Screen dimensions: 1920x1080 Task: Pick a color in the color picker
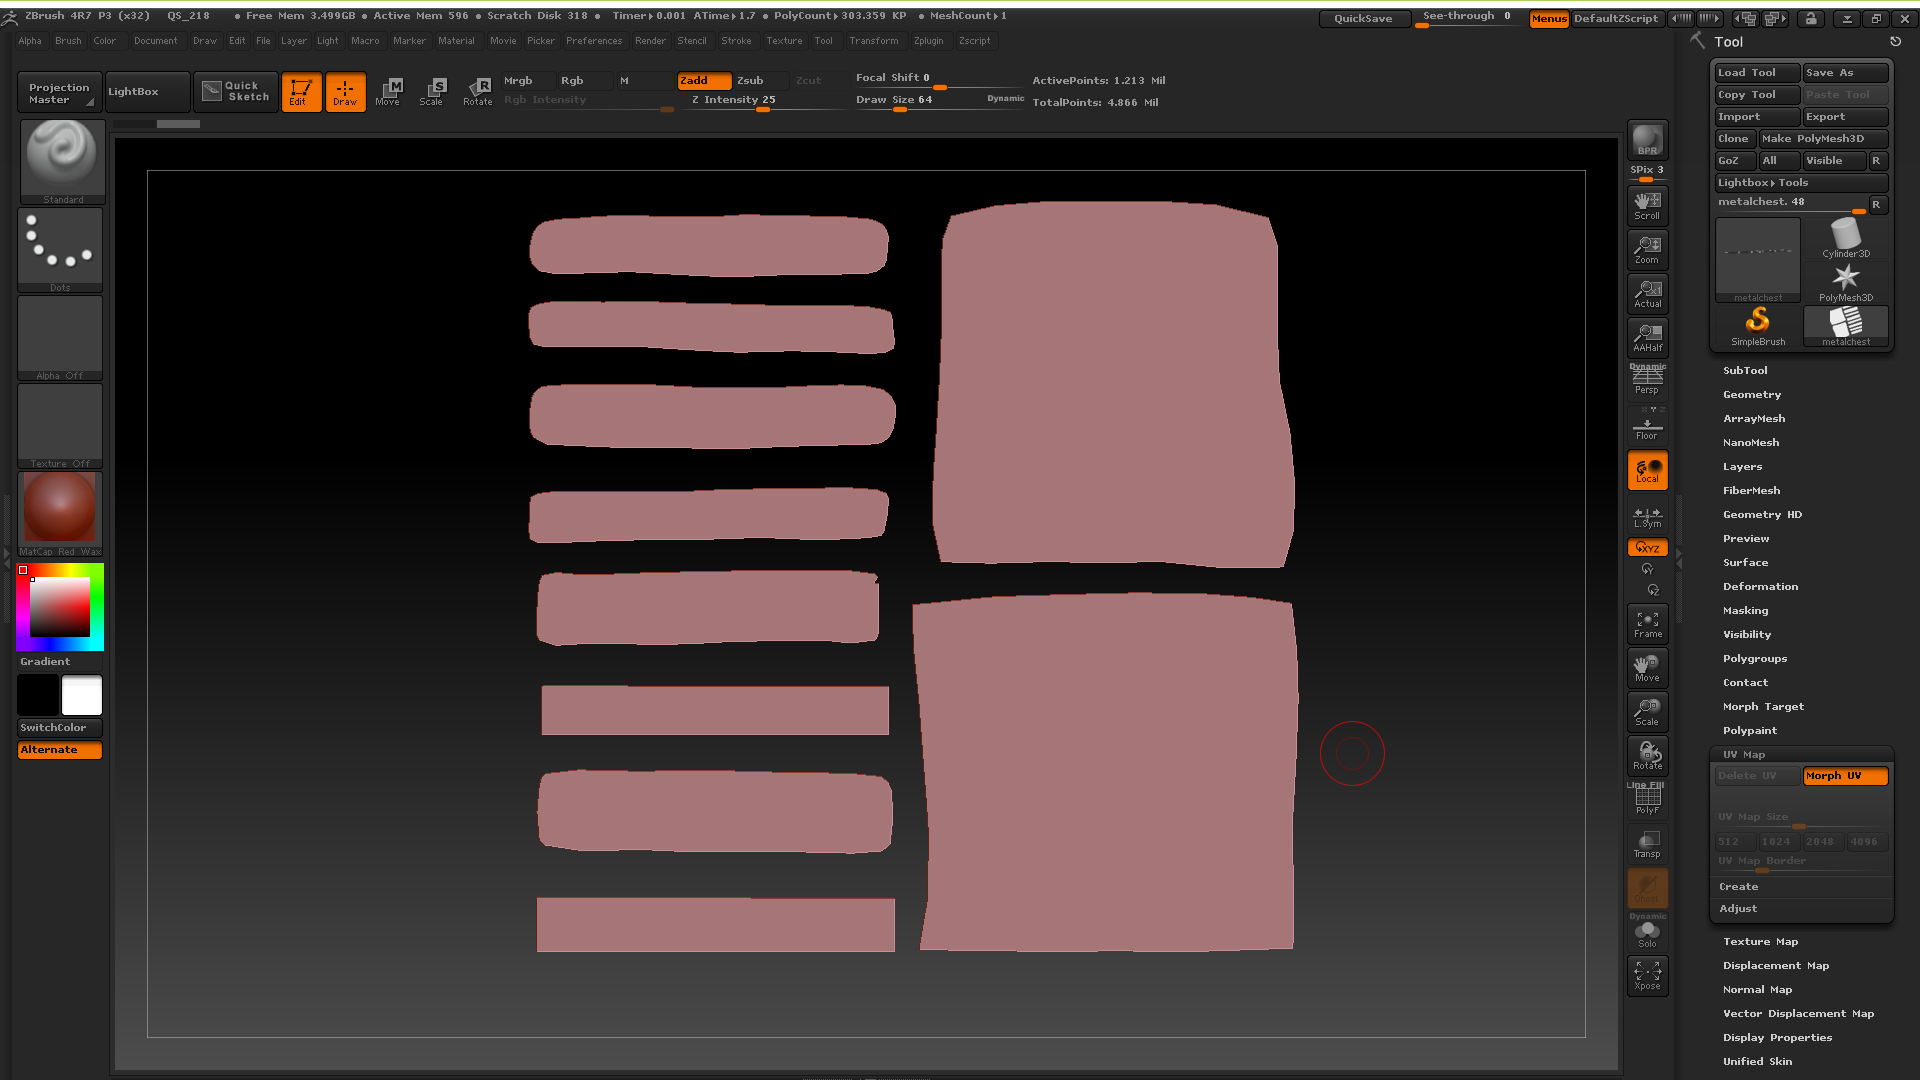click(x=60, y=607)
